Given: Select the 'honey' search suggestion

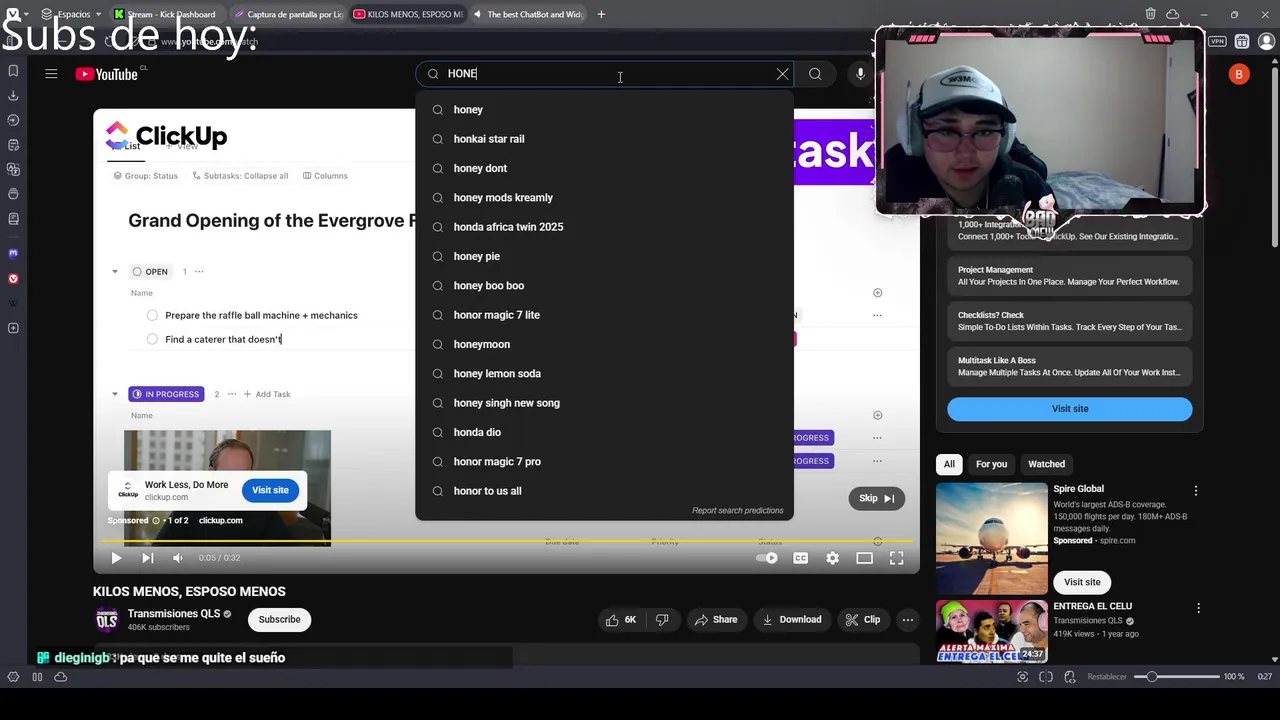Looking at the screenshot, I should point(604,110).
